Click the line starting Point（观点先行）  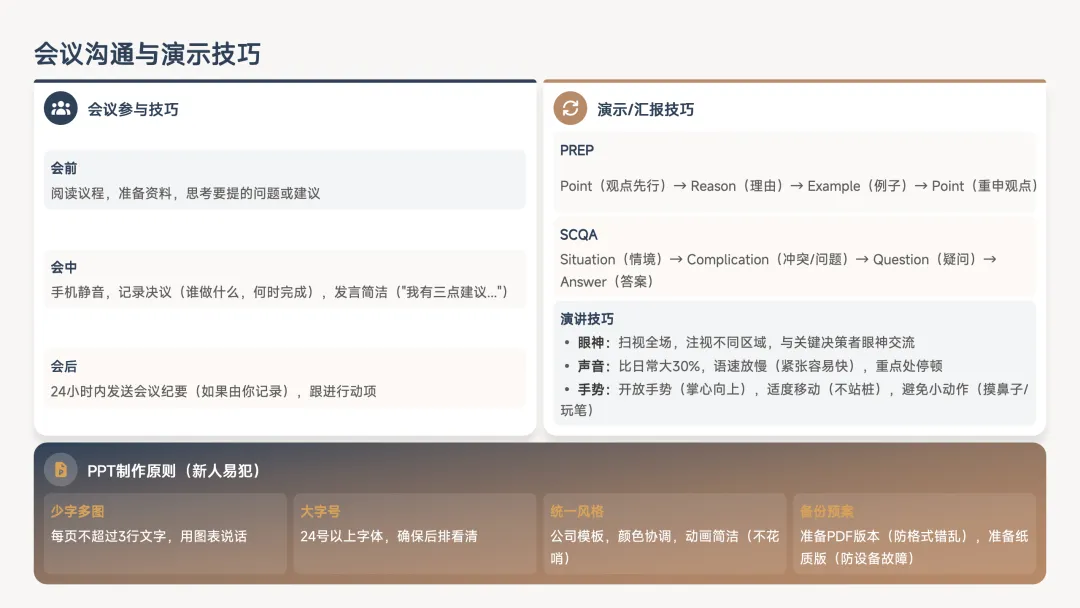(x=799, y=186)
